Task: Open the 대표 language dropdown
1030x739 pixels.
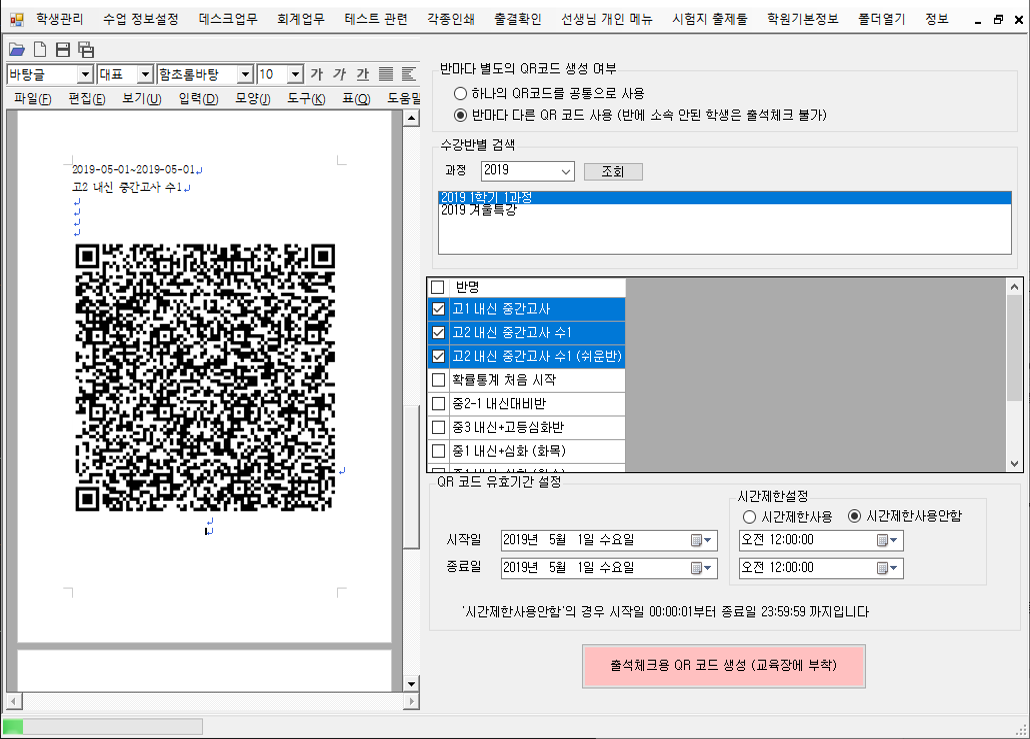Action: pyautogui.click(x=145, y=74)
